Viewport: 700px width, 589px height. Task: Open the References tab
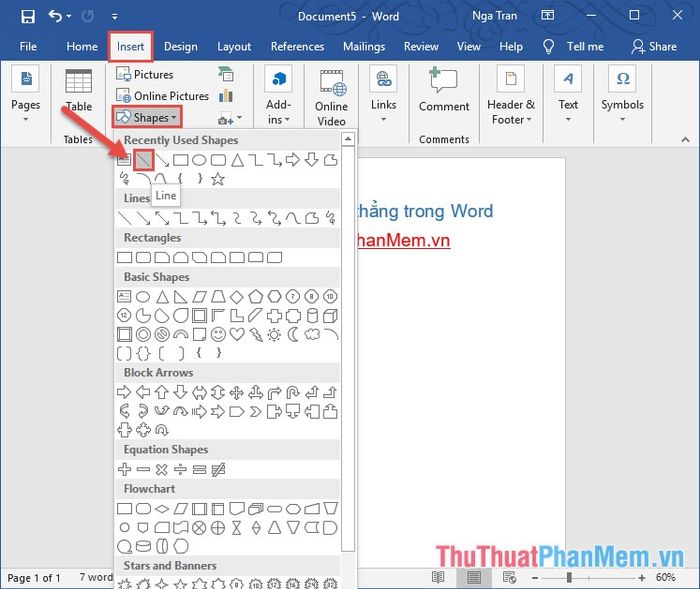(x=297, y=46)
